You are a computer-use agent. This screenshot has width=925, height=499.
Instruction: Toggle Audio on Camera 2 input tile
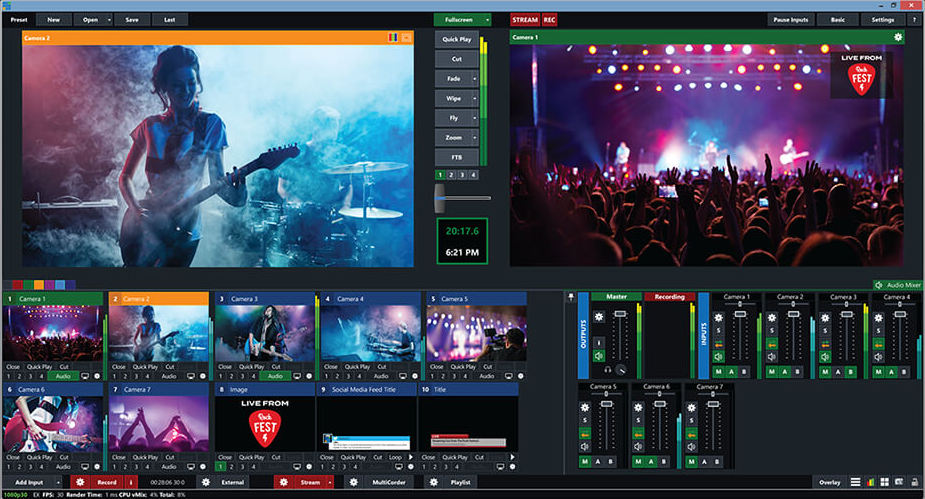click(170, 376)
